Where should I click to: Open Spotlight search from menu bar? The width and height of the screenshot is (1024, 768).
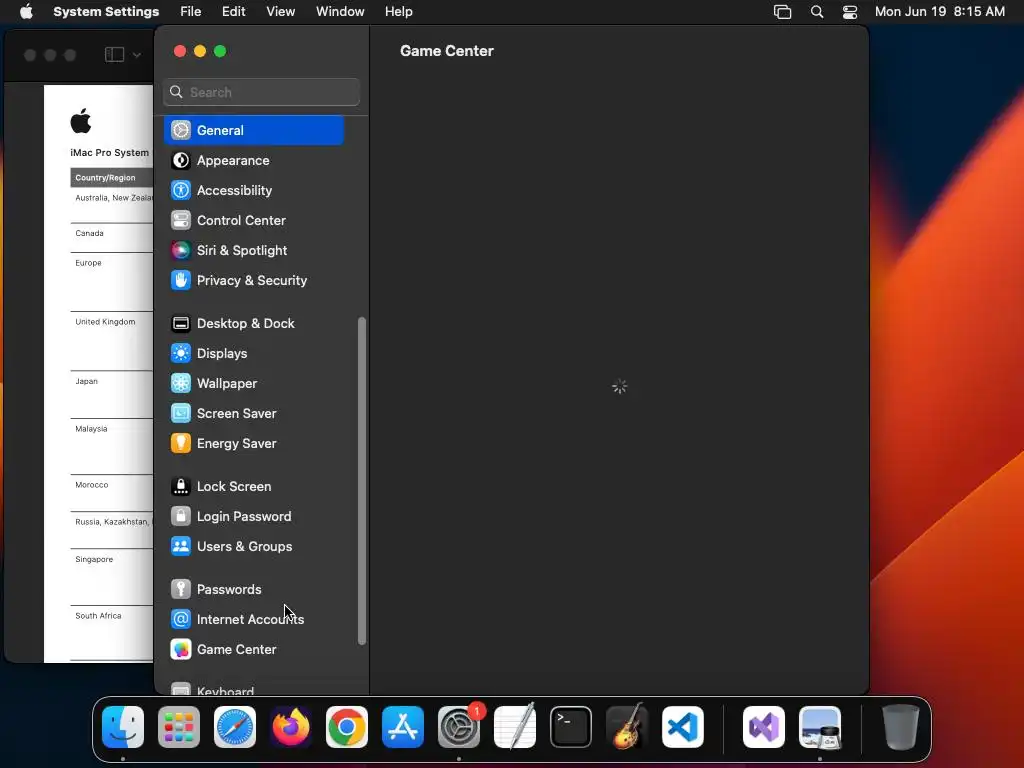point(817,12)
